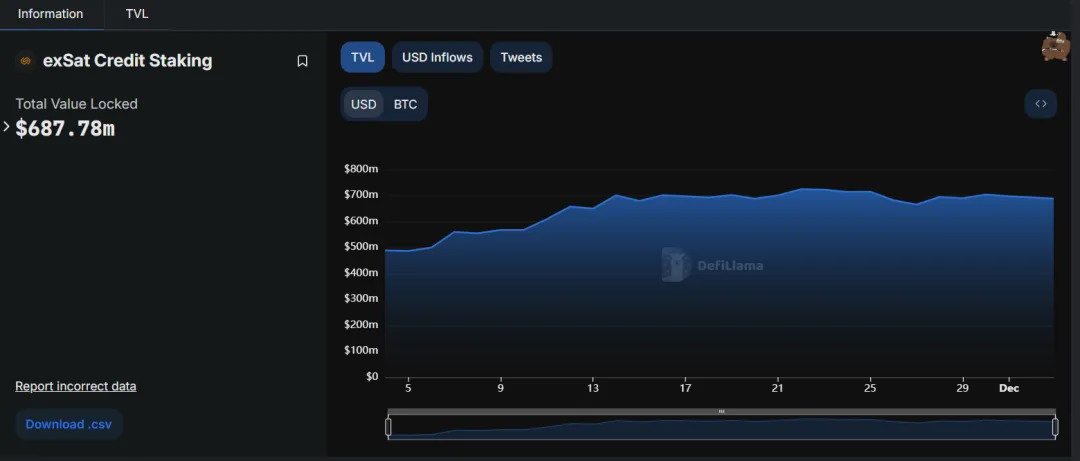Click the Total Value Locked label
1080x461 pixels.
[x=76, y=104]
